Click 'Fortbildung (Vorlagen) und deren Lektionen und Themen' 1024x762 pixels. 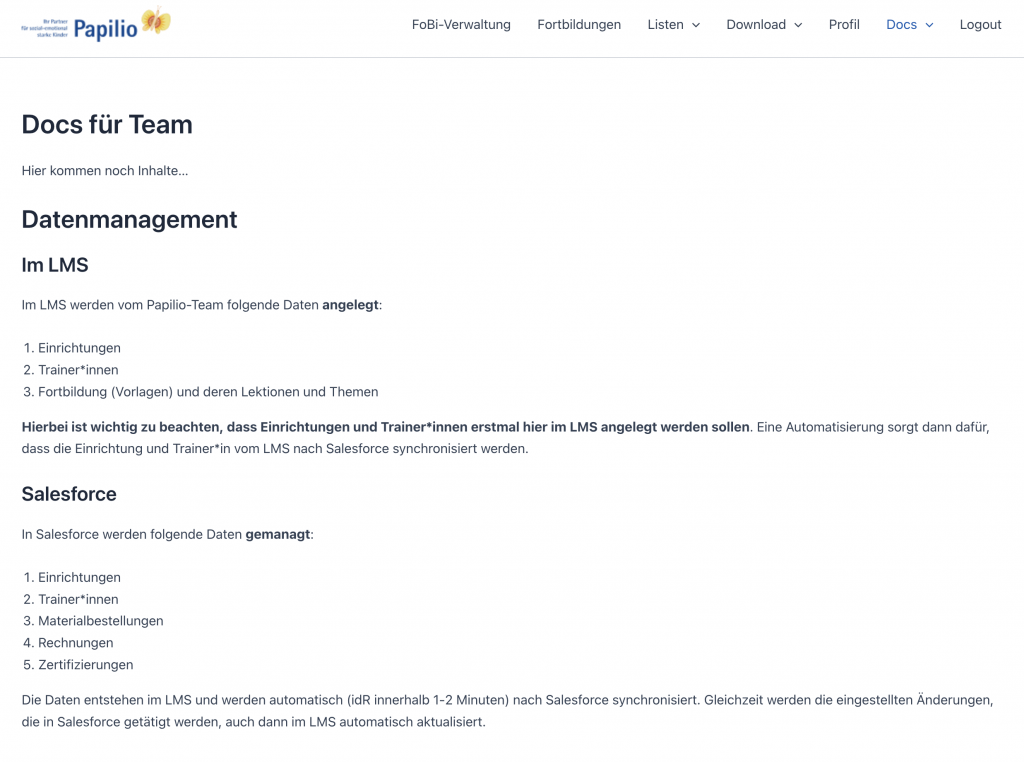point(208,392)
